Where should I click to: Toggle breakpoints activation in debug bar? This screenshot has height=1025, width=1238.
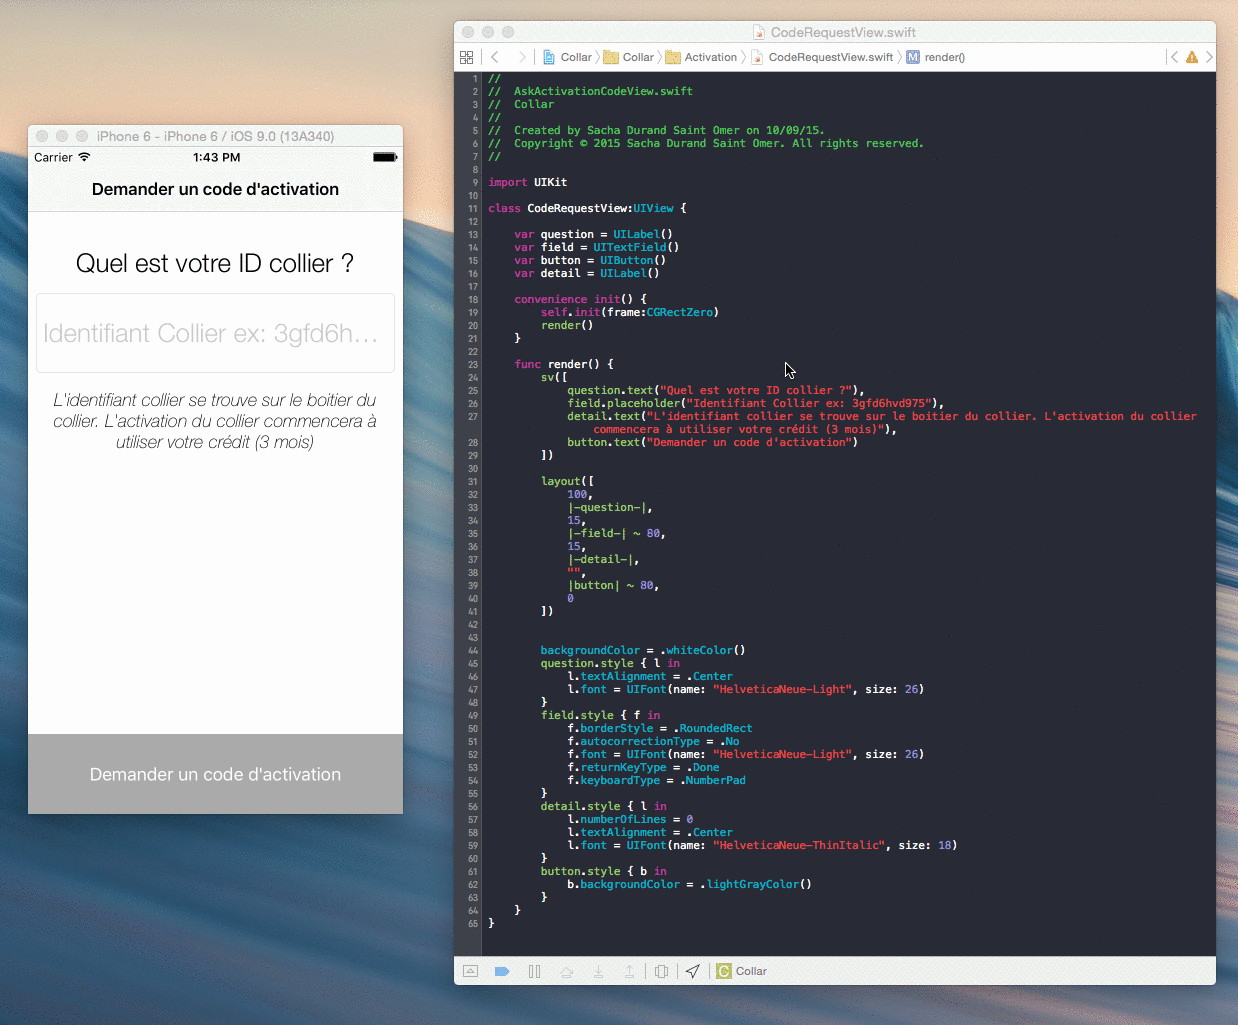point(502,971)
